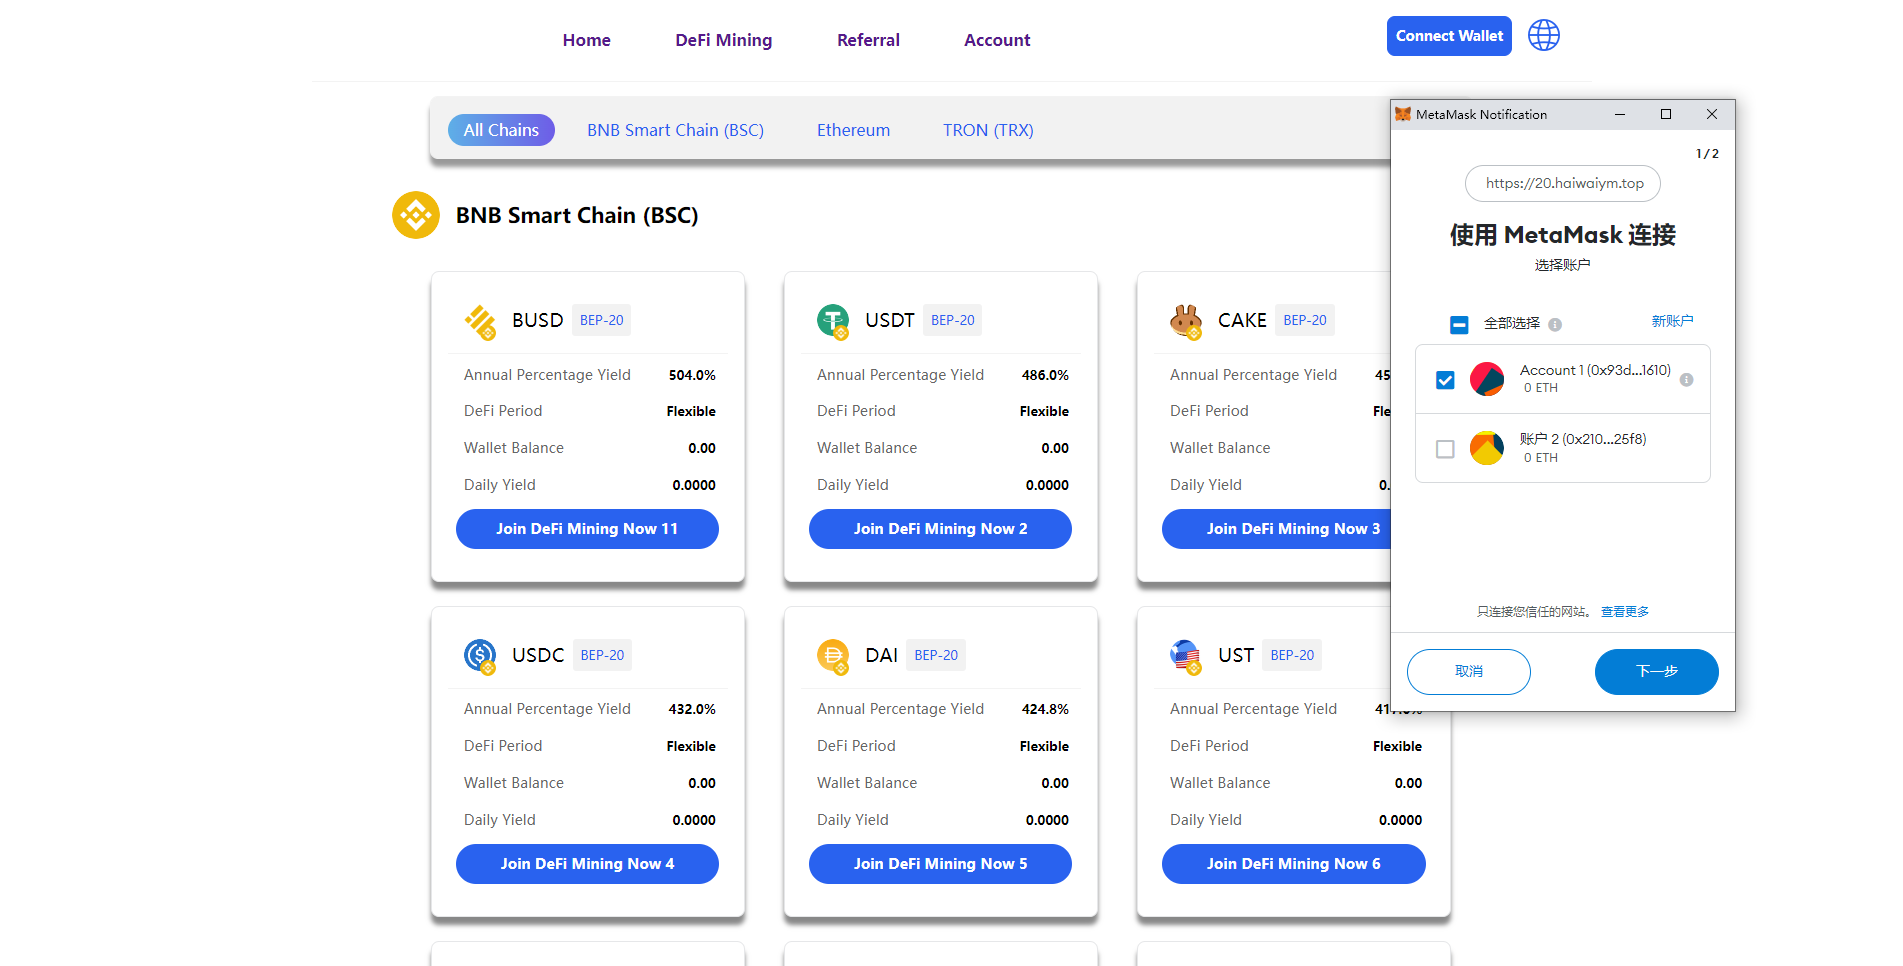Click the globe language icon

tap(1543, 36)
